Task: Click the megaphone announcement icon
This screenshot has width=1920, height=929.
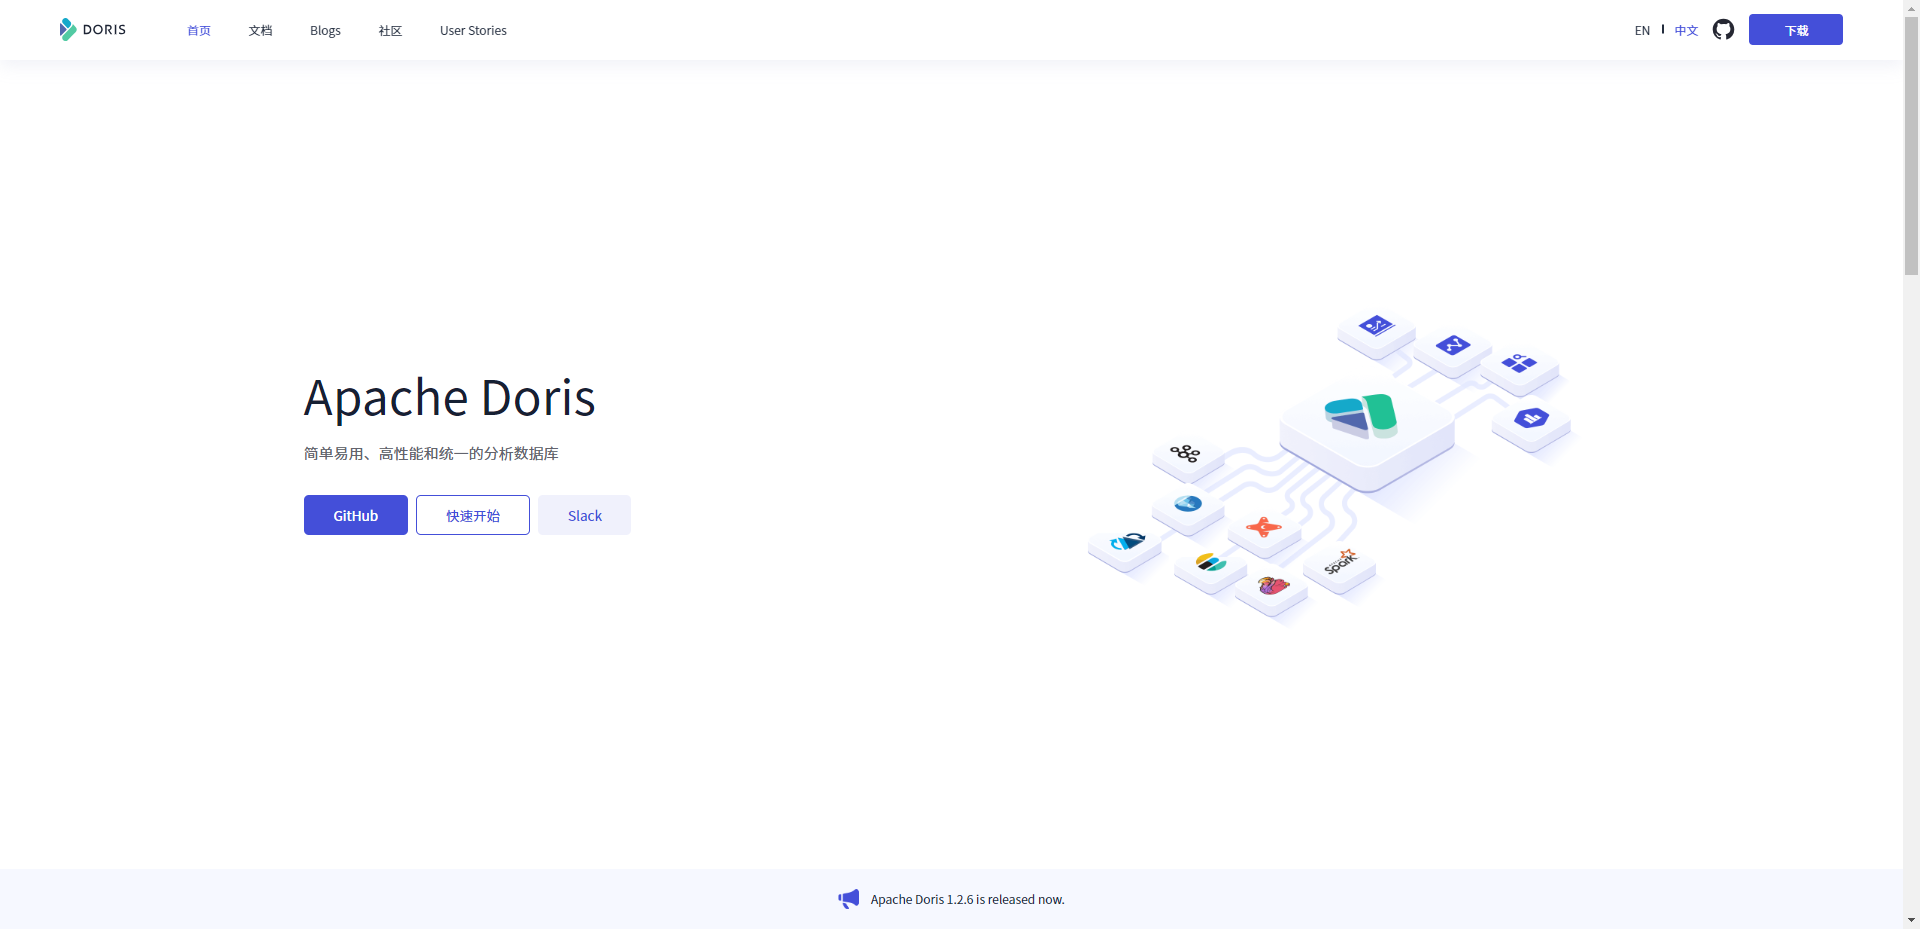Action: pyautogui.click(x=849, y=899)
